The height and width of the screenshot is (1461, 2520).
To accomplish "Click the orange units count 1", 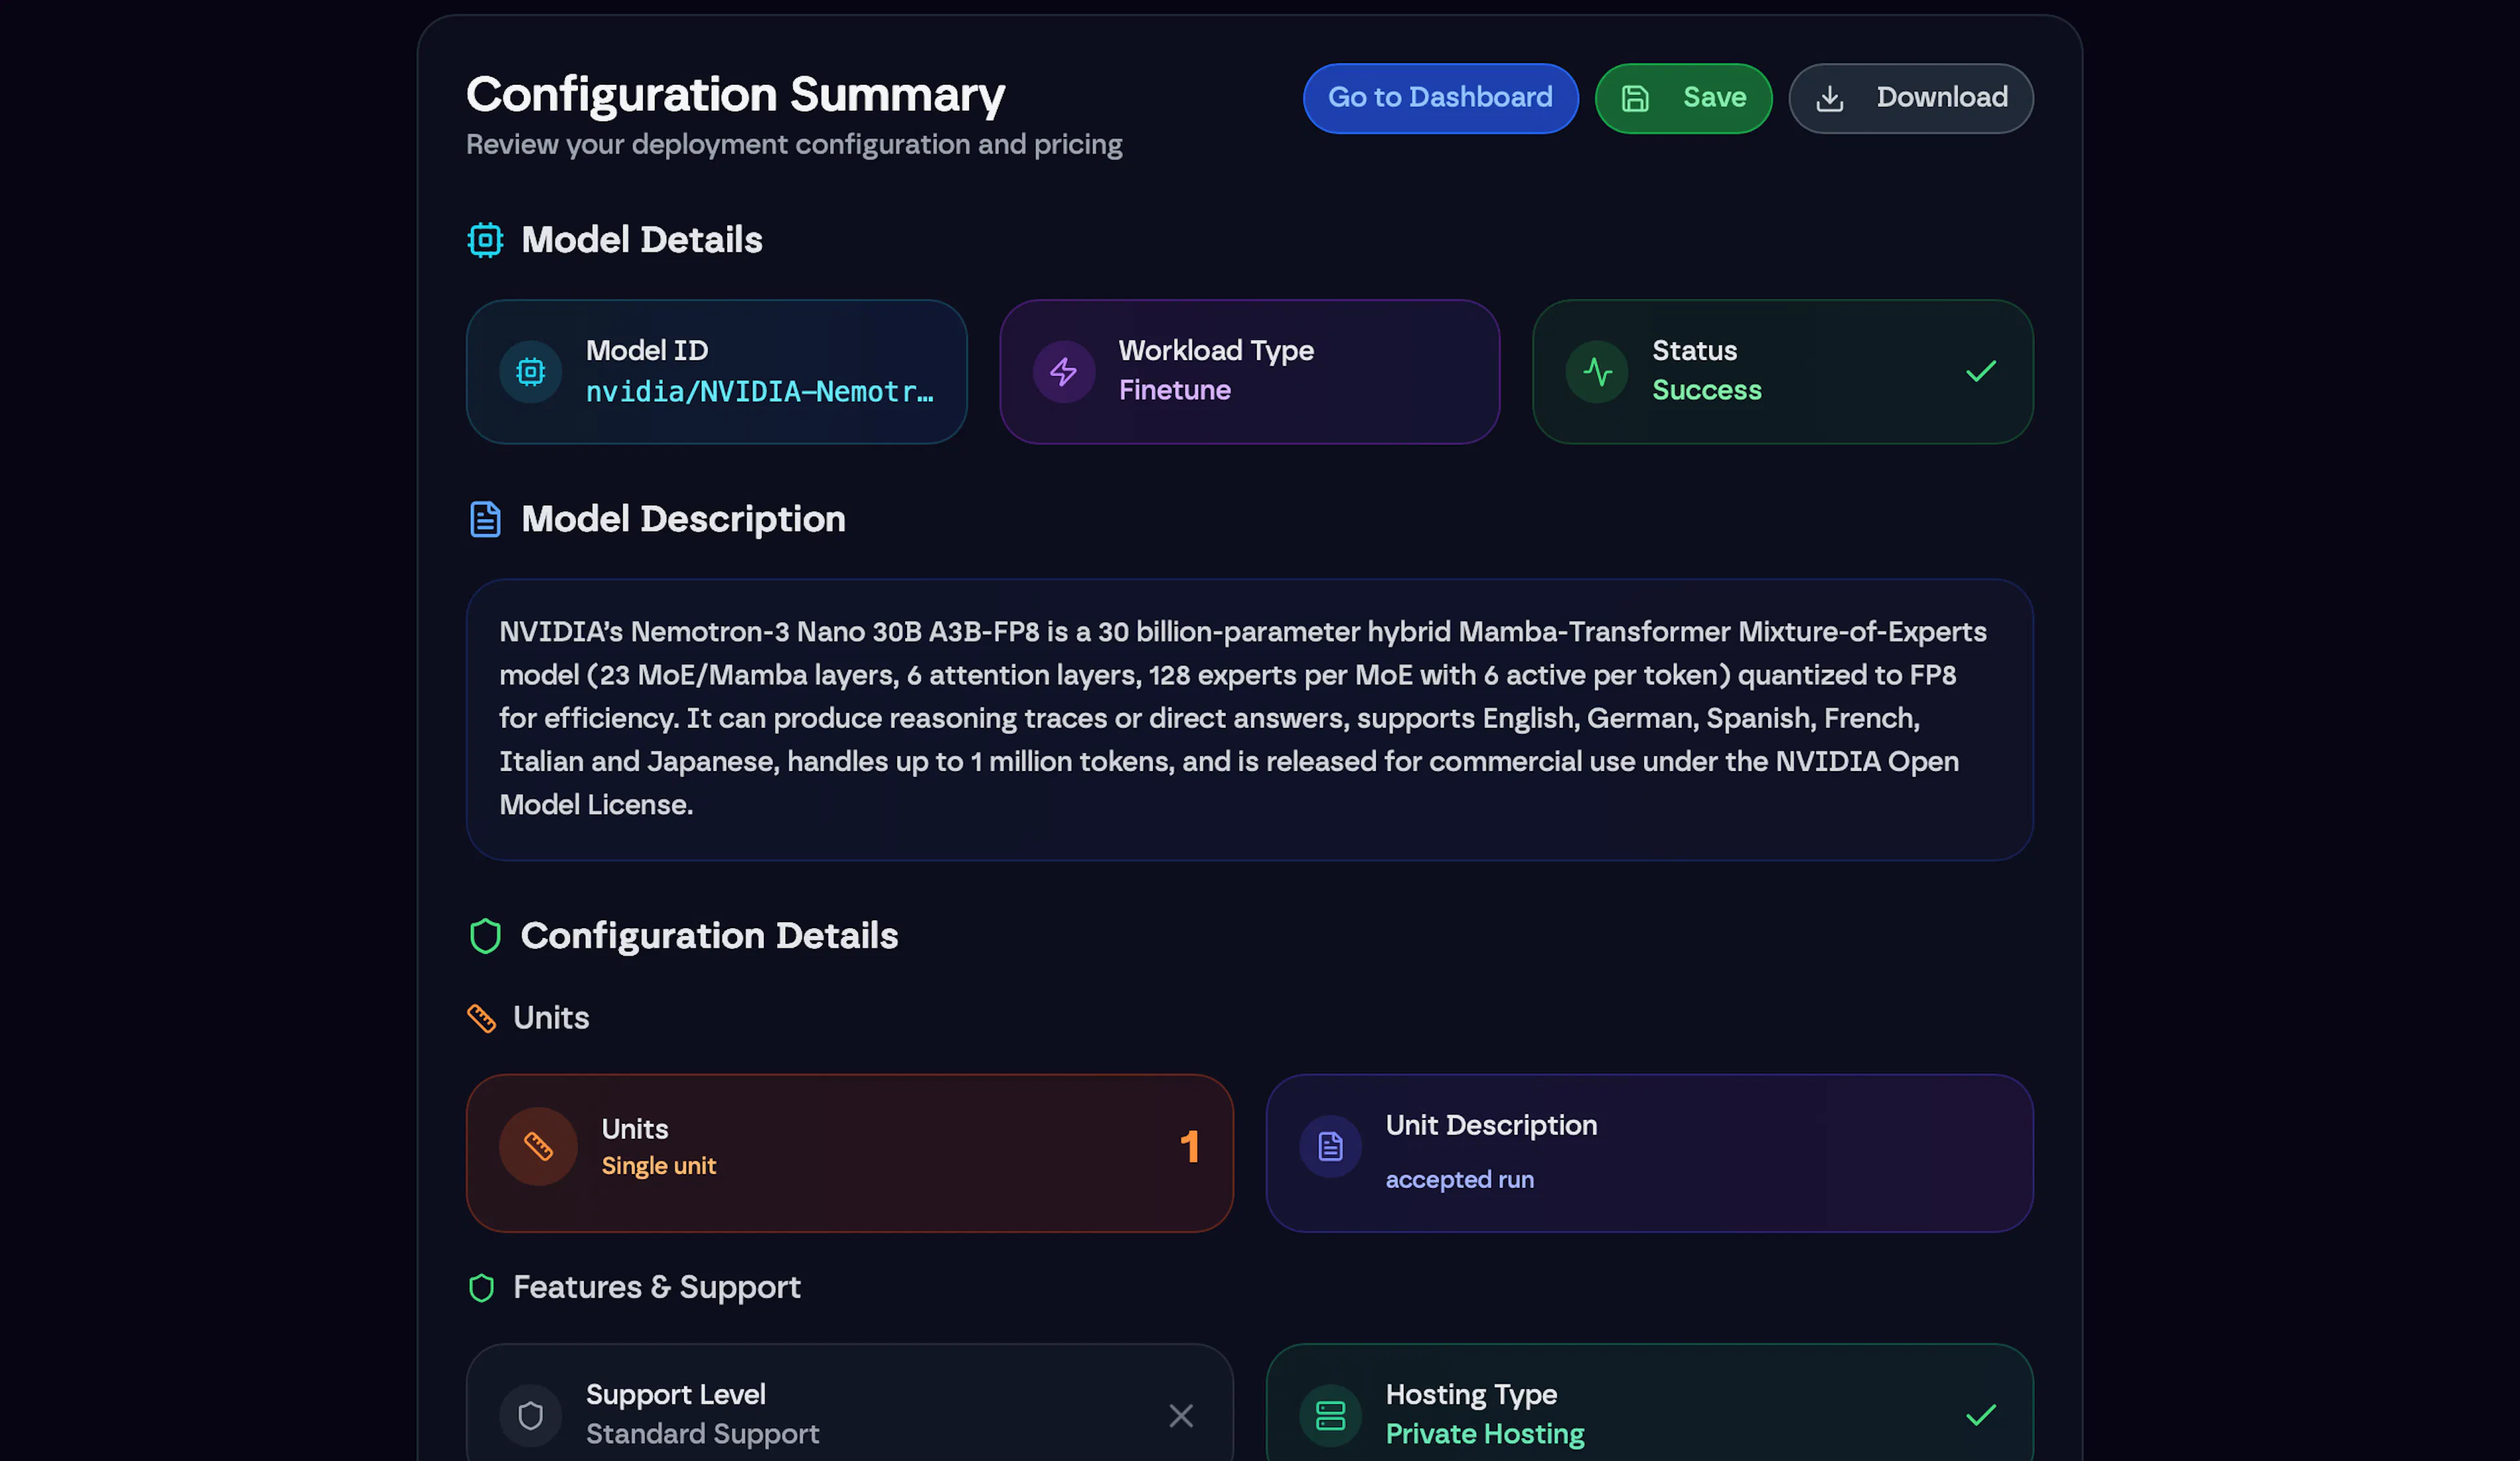I will click(1189, 1146).
